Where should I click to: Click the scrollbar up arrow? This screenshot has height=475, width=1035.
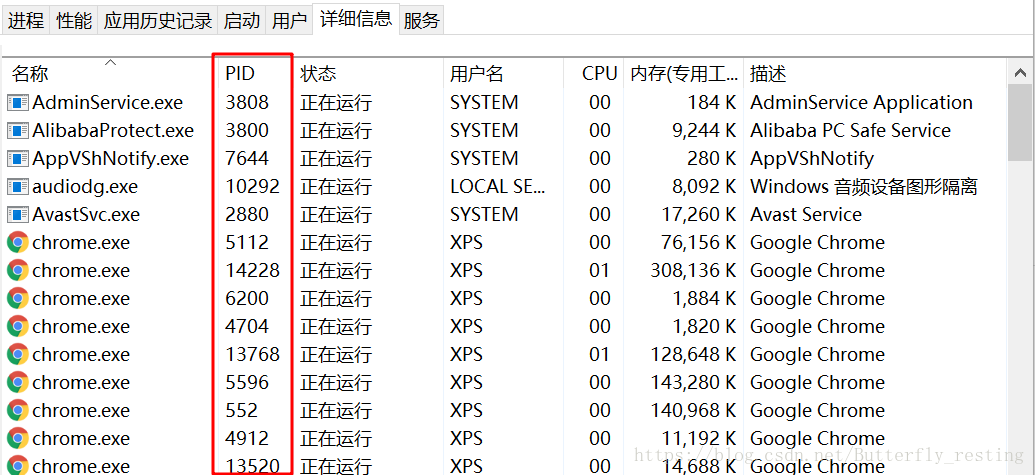(x=1020, y=73)
